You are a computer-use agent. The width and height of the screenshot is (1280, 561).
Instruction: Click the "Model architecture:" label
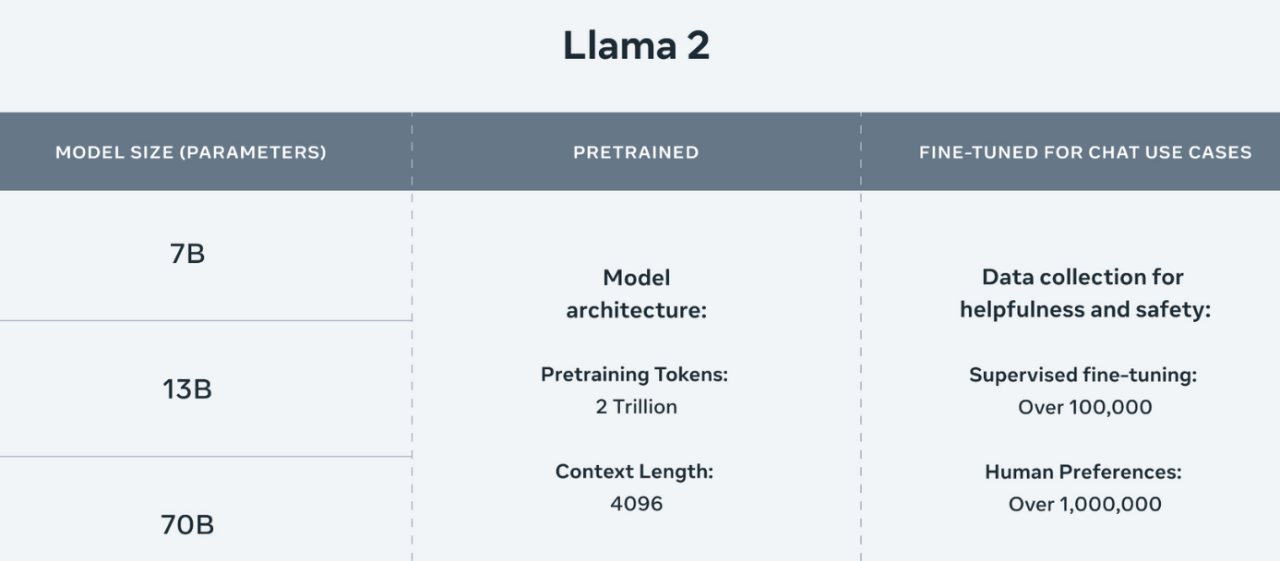tap(636, 294)
